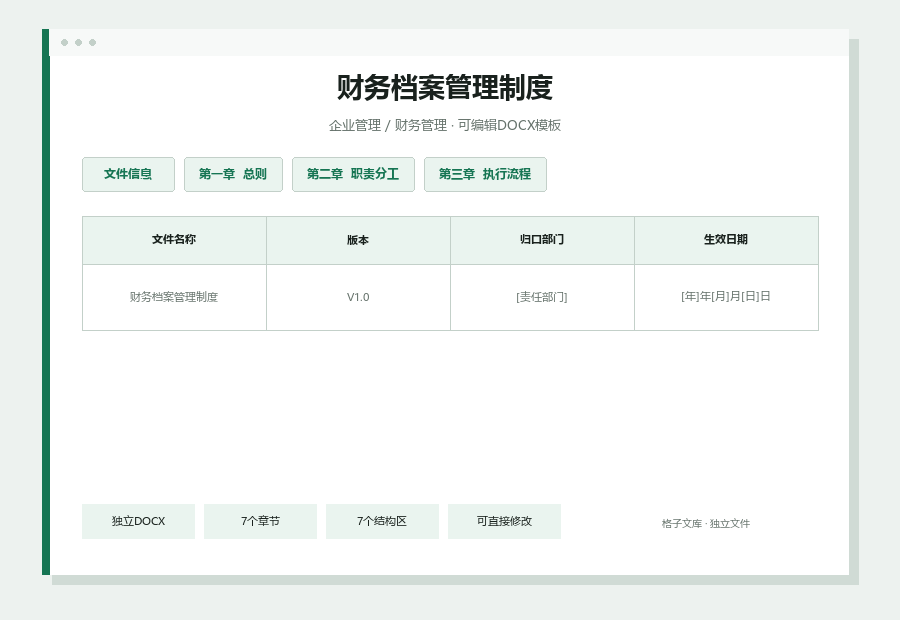Click the 文件名称 column header
Image resolution: width=900 pixels, height=620 pixels.
174,240
